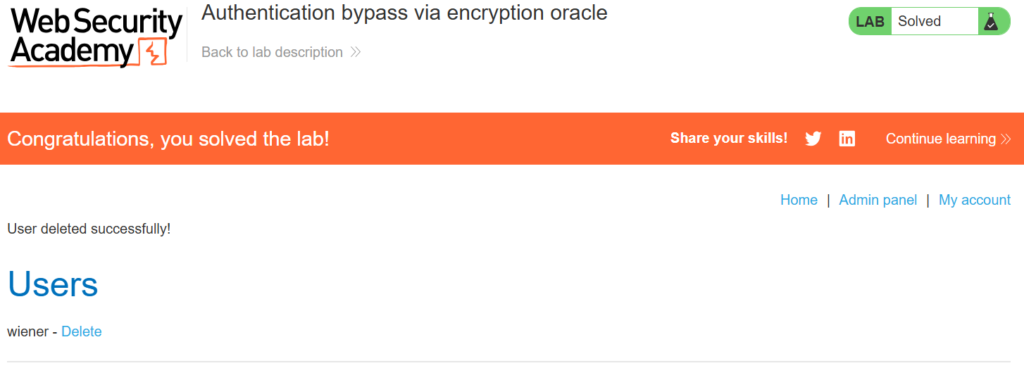
Task: Click the lab flask icon
Action: click(991, 22)
